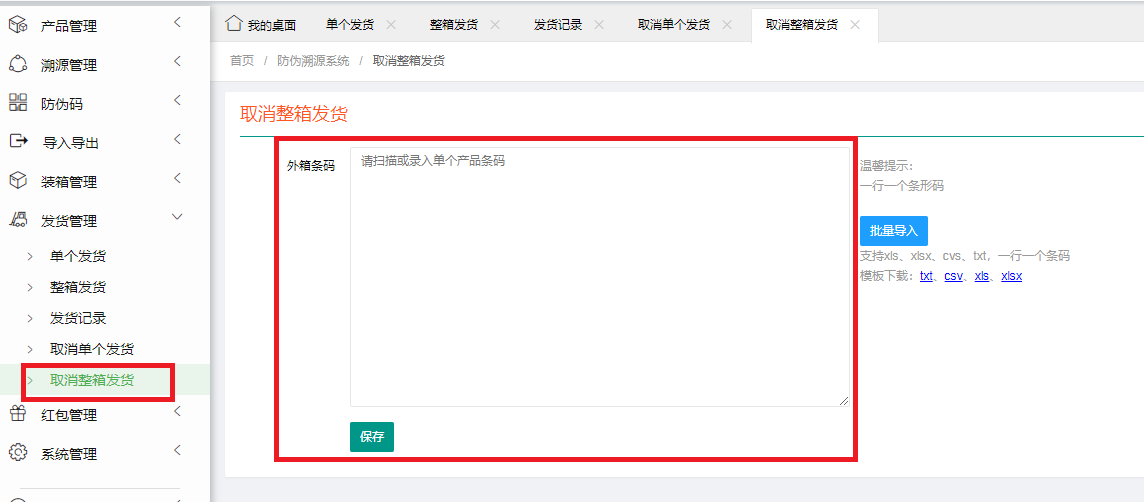Viewport: 1144px width, 502px height.
Task: Click into the 外箱条码 text area
Action: pyautogui.click(x=599, y=277)
